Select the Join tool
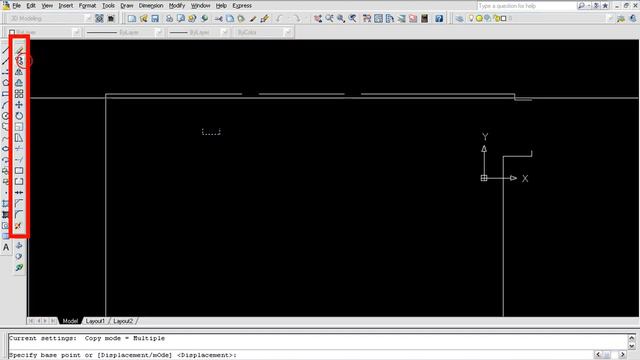Screen dimensions: 640x360 pos(19,192)
